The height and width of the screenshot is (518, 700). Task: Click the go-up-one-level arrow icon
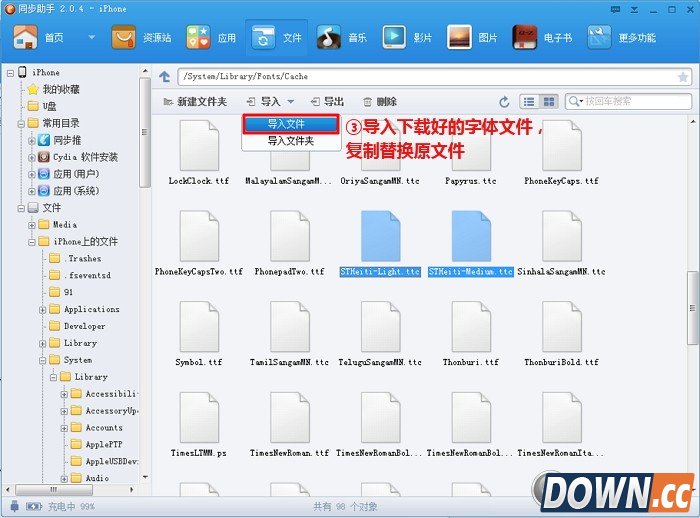tap(165, 77)
